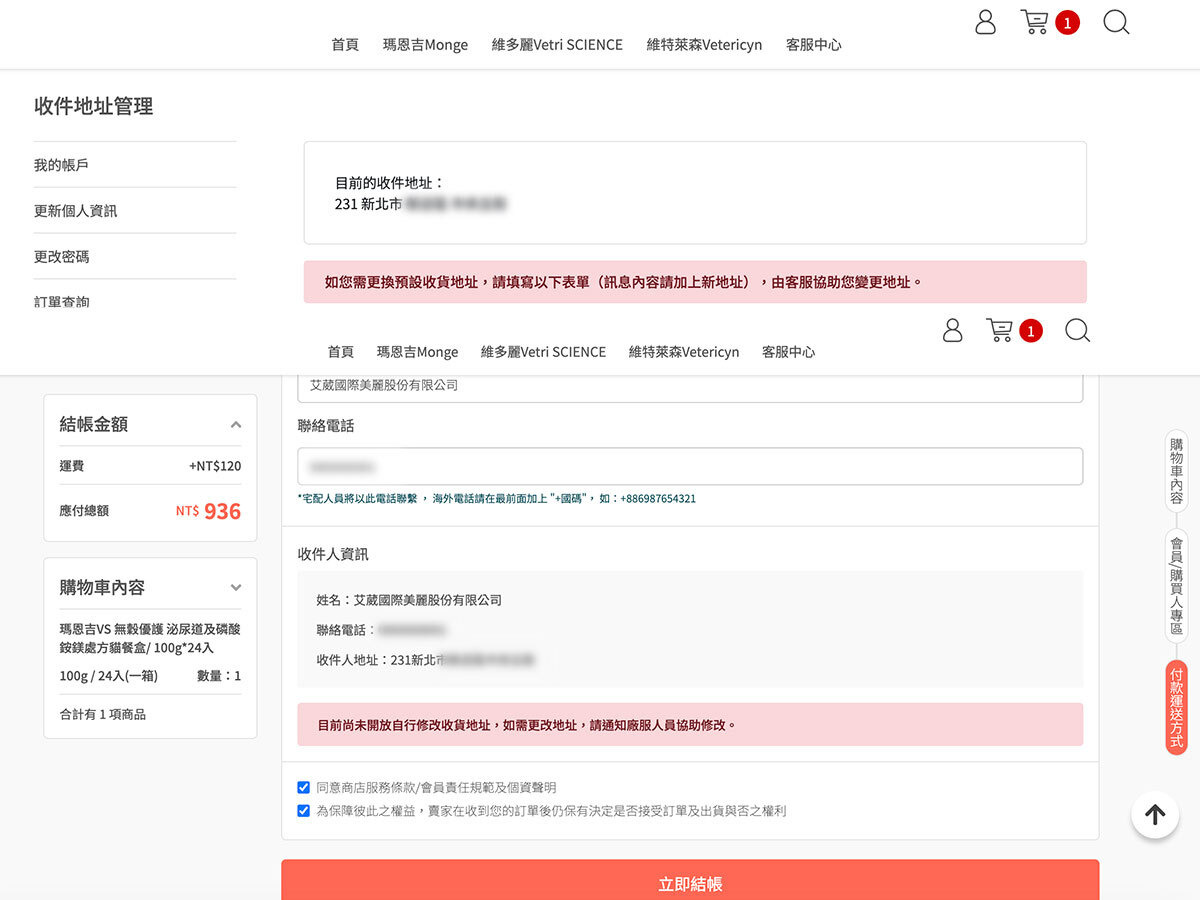Open 我的帳戶 link in the sidebar
The height and width of the screenshot is (900, 1200).
point(62,165)
